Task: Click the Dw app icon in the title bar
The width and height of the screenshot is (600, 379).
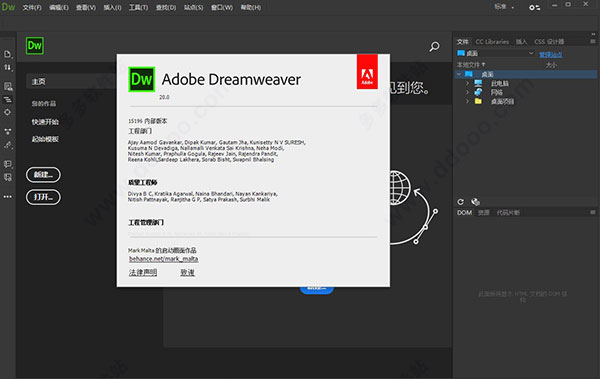Action: (8, 7)
